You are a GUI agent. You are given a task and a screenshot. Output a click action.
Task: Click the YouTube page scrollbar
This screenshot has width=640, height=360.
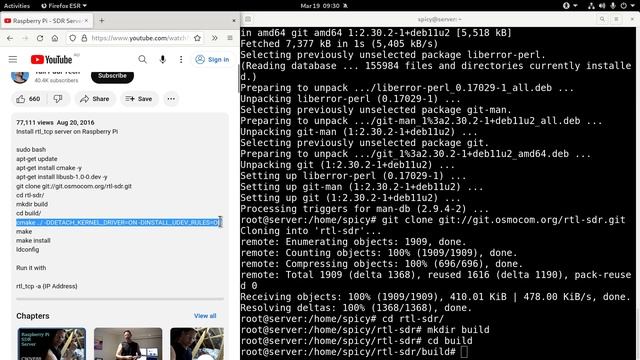tap(238, 78)
